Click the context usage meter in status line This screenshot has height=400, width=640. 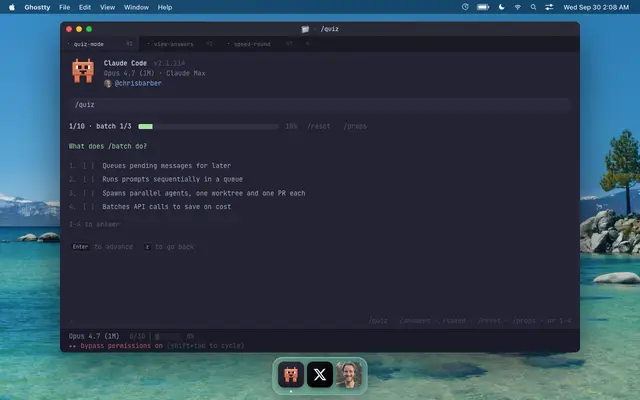168,337
